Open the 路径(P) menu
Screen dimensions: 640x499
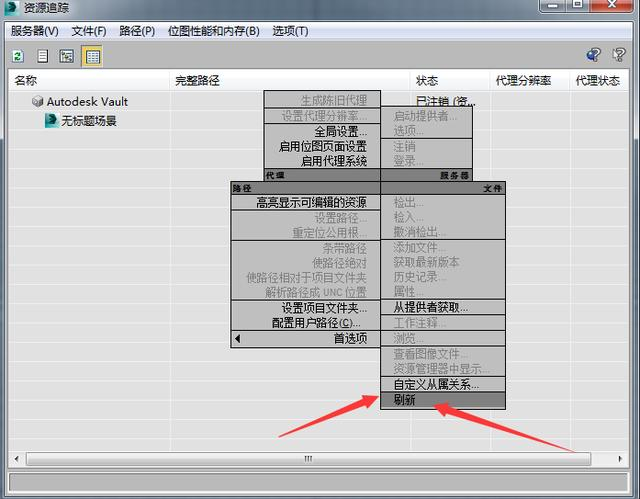[x=137, y=31]
